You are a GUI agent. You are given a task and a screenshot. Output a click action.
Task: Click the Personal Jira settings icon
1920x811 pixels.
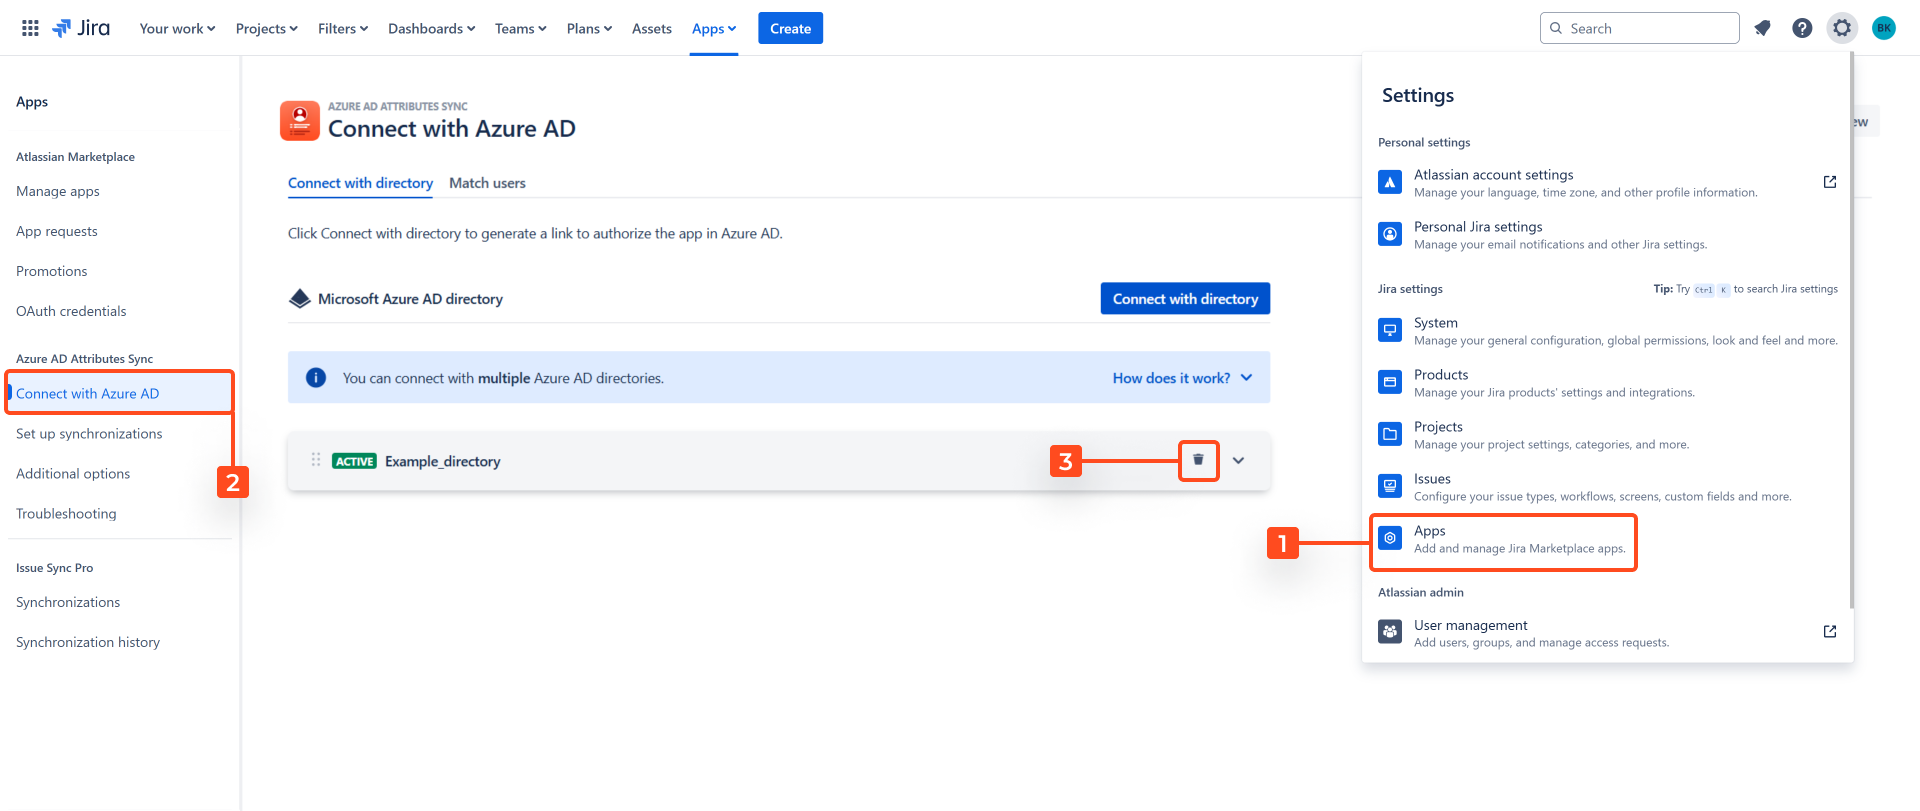tap(1390, 234)
